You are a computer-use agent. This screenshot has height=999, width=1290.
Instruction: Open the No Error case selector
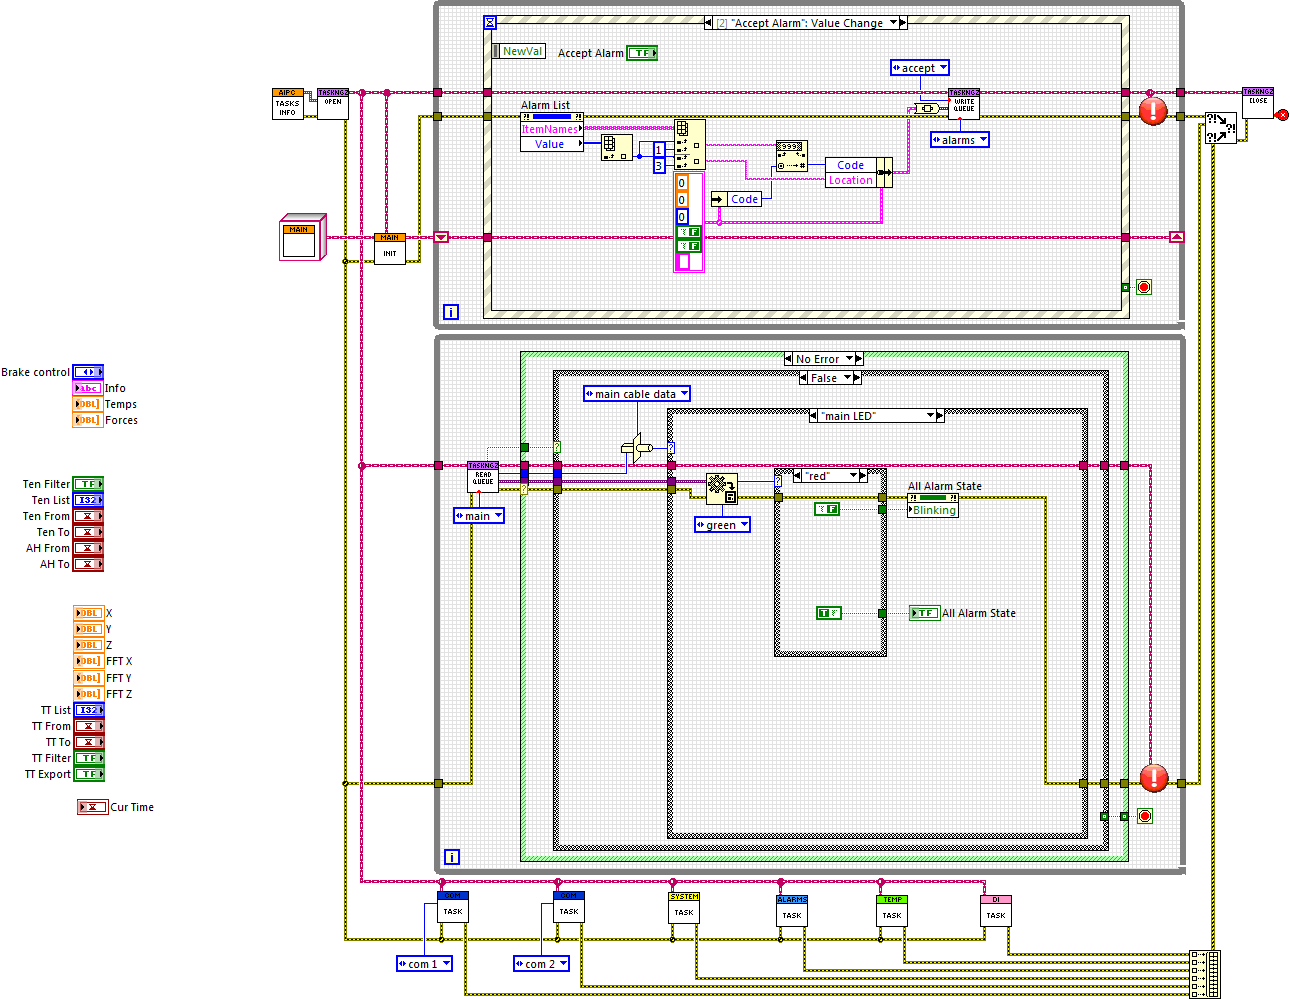823,359
